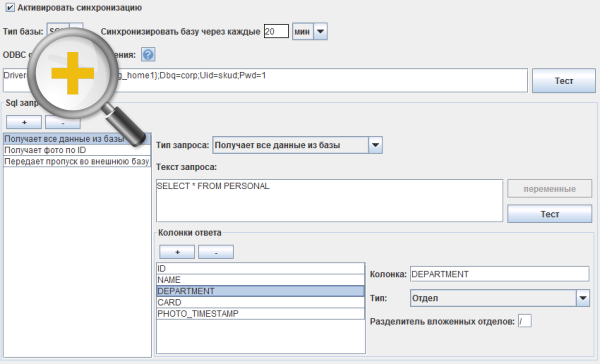Select query Получает все данные из базы
This screenshot has width=600, height=364.
77,139
